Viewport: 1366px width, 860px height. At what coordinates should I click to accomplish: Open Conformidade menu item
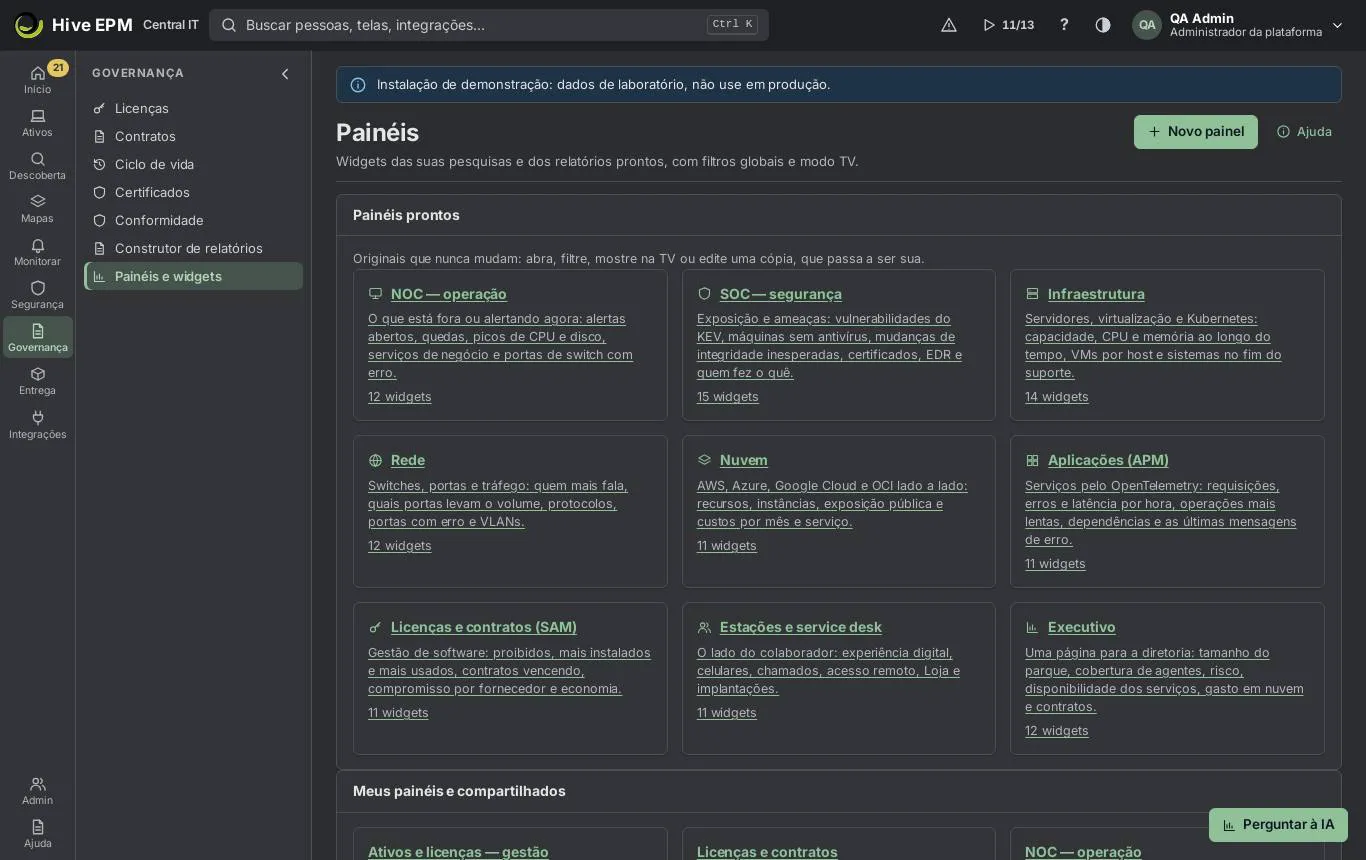[194, 220]
